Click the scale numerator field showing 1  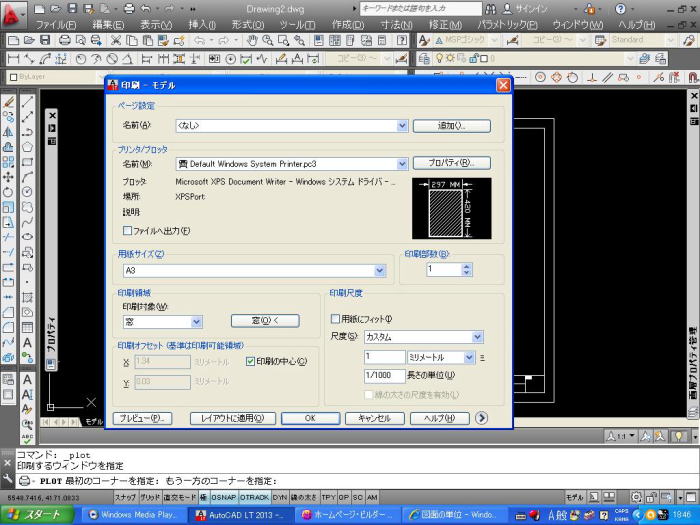point(384,357)
